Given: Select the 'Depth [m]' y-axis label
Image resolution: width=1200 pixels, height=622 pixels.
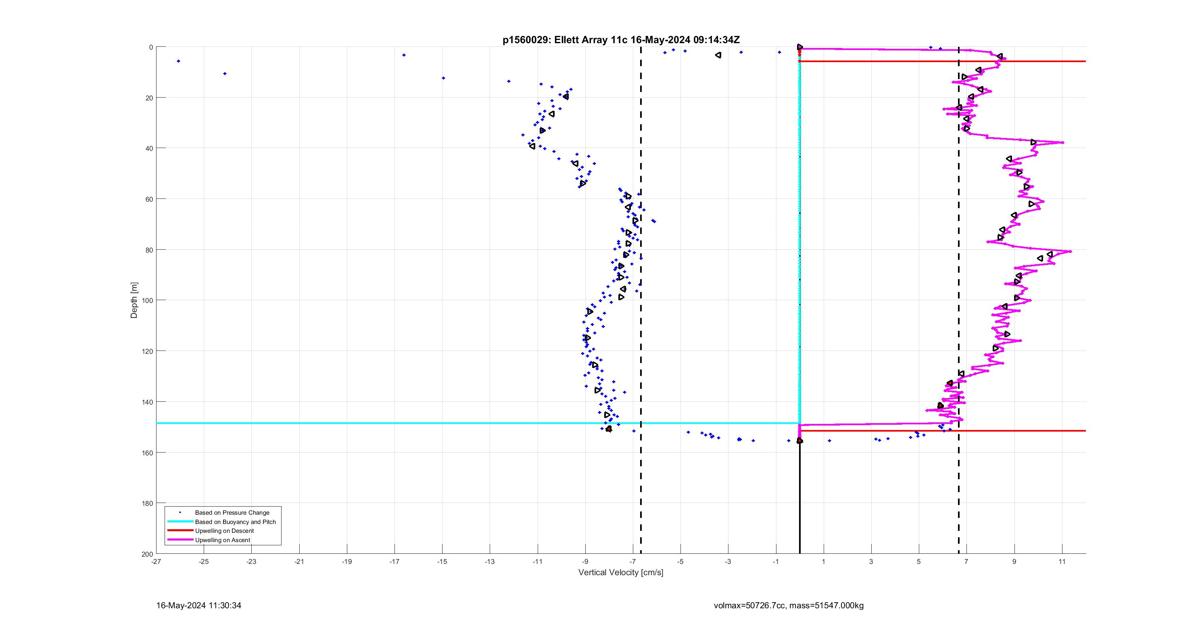Looking at the screenshot, I should [134, 300].
